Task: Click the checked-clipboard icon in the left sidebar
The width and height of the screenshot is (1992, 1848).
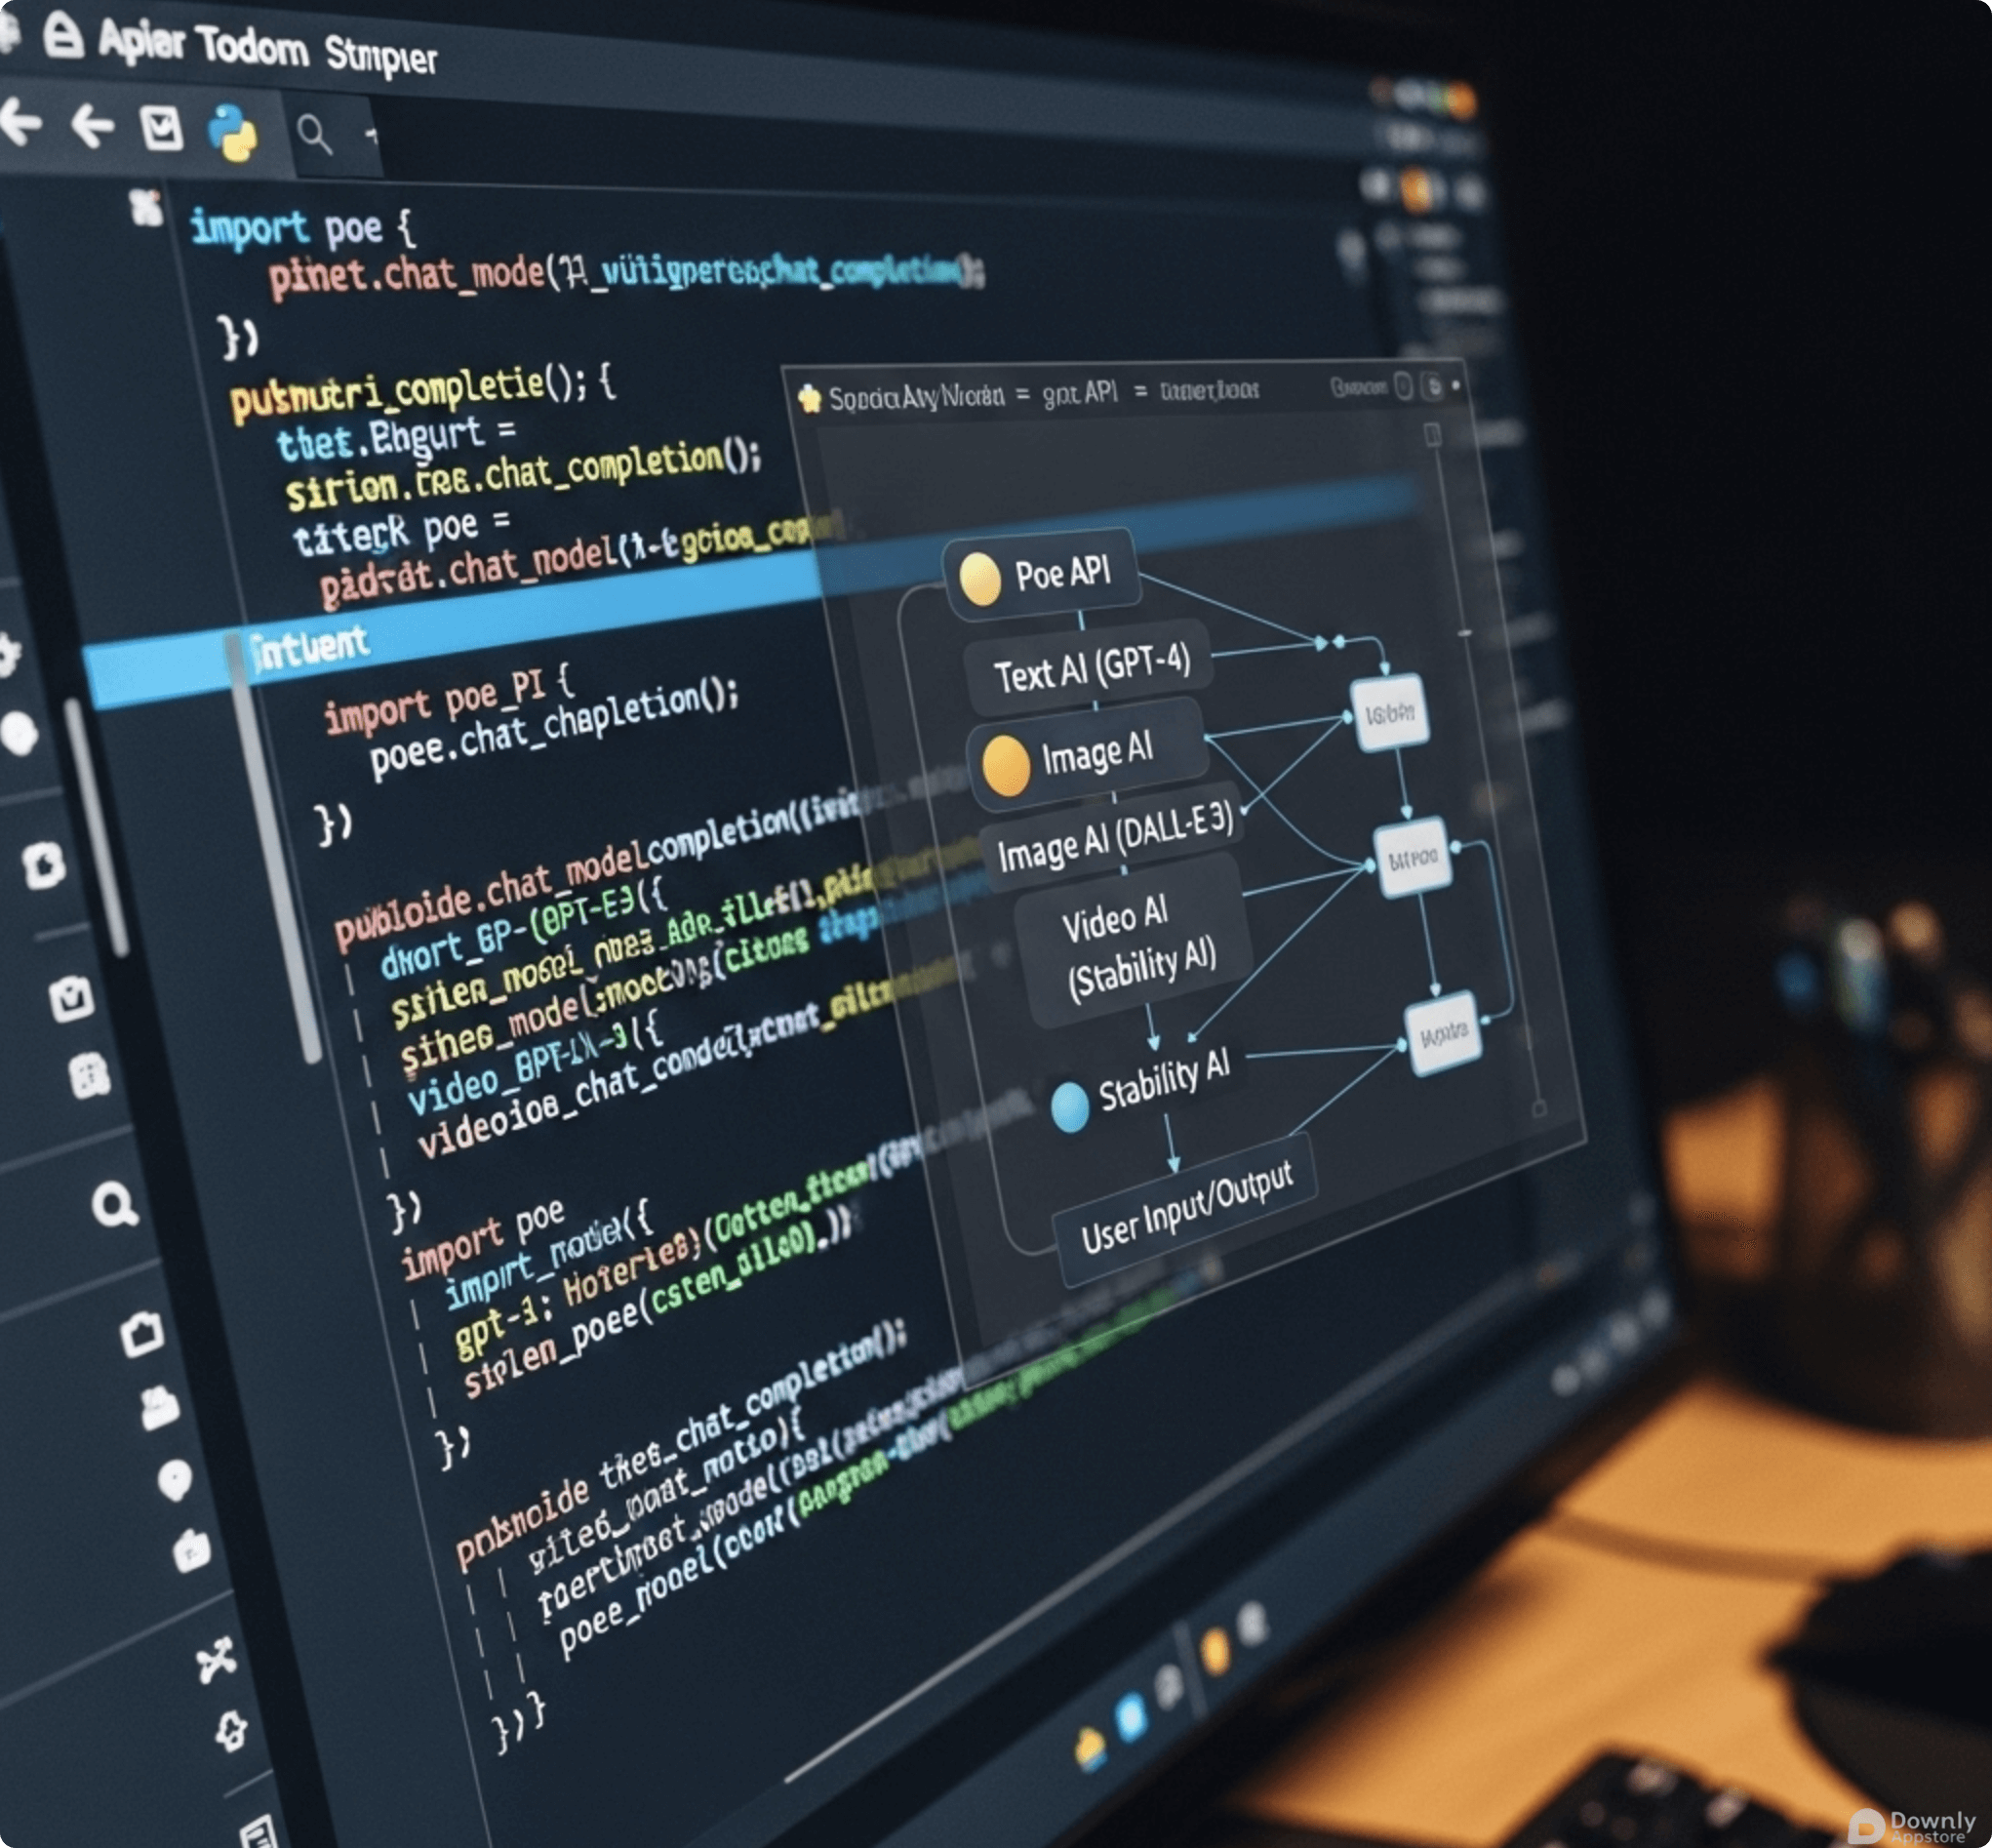Action: pos(72,998)
